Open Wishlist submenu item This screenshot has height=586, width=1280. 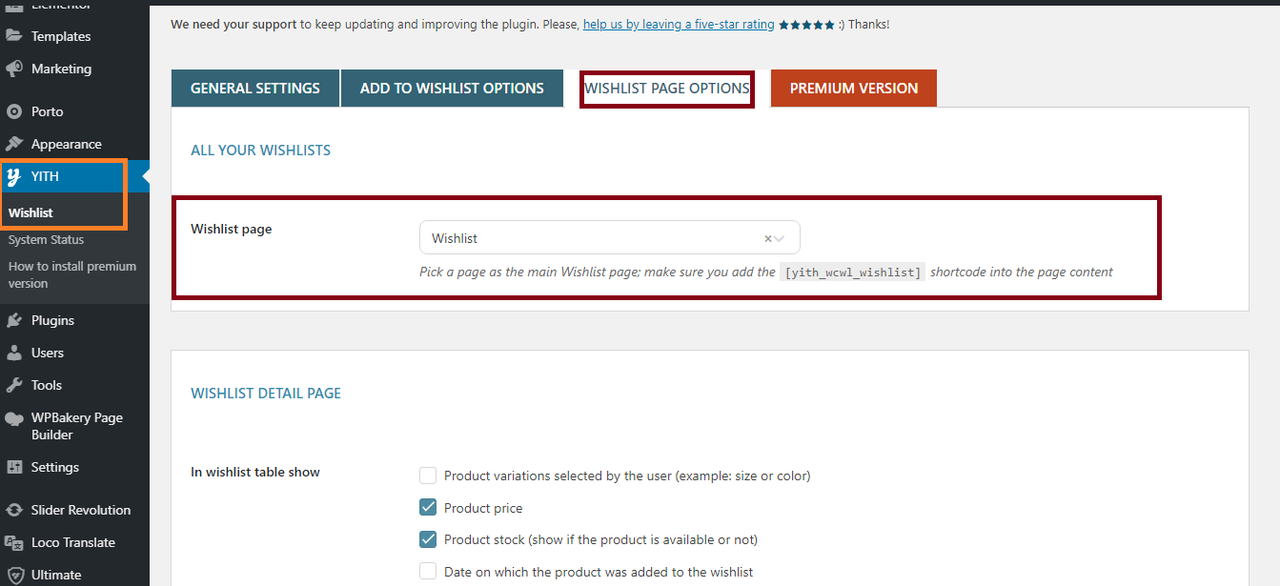(x=31, y=213)
